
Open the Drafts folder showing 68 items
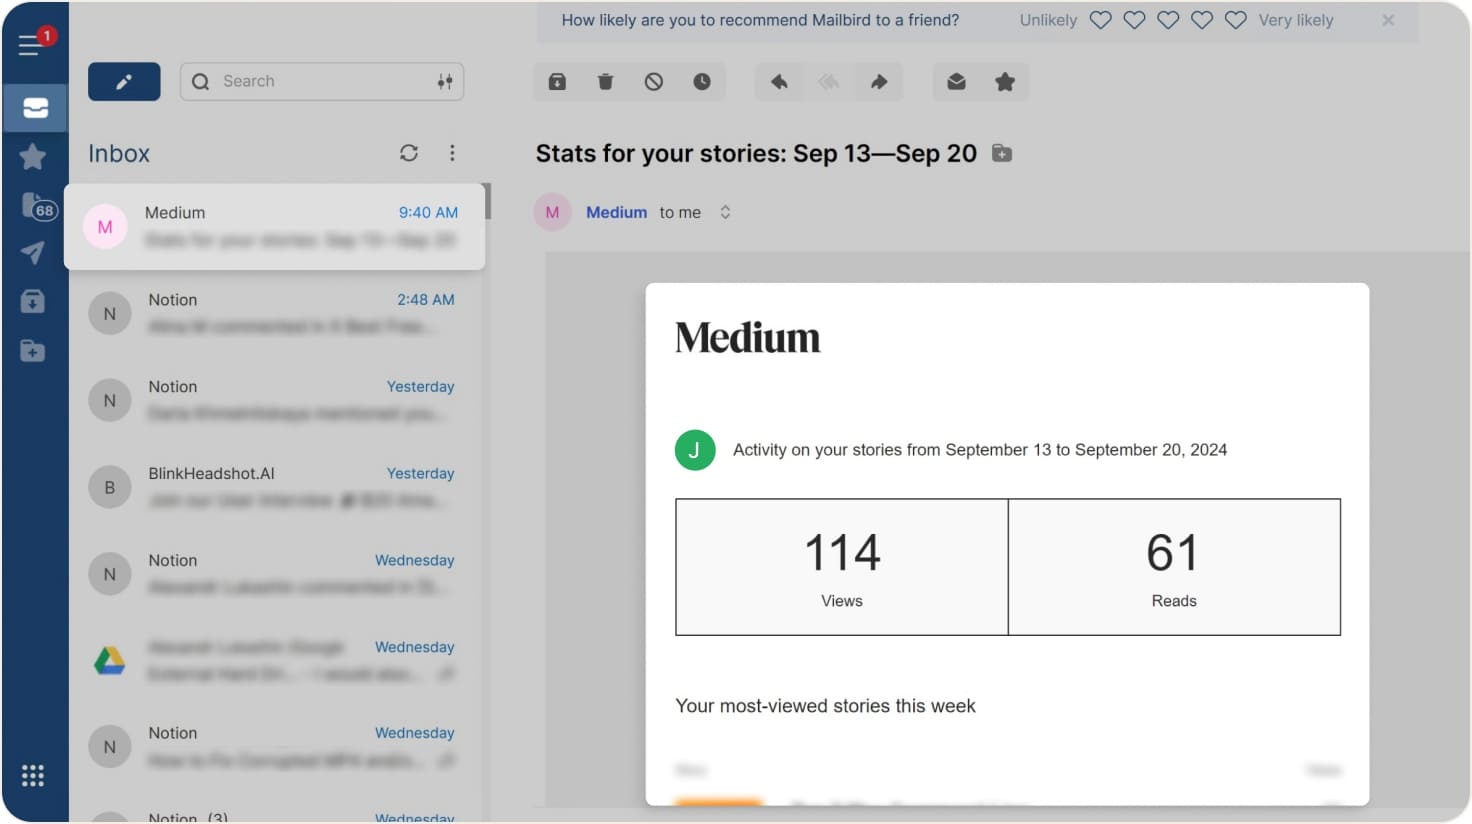(33, 204)
